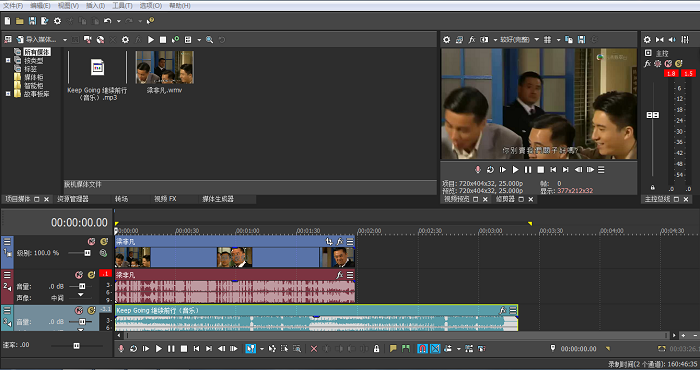Open project properties gear in main toolbar
The height and width of the screenshot is (370, 700).
click(58, 21)
